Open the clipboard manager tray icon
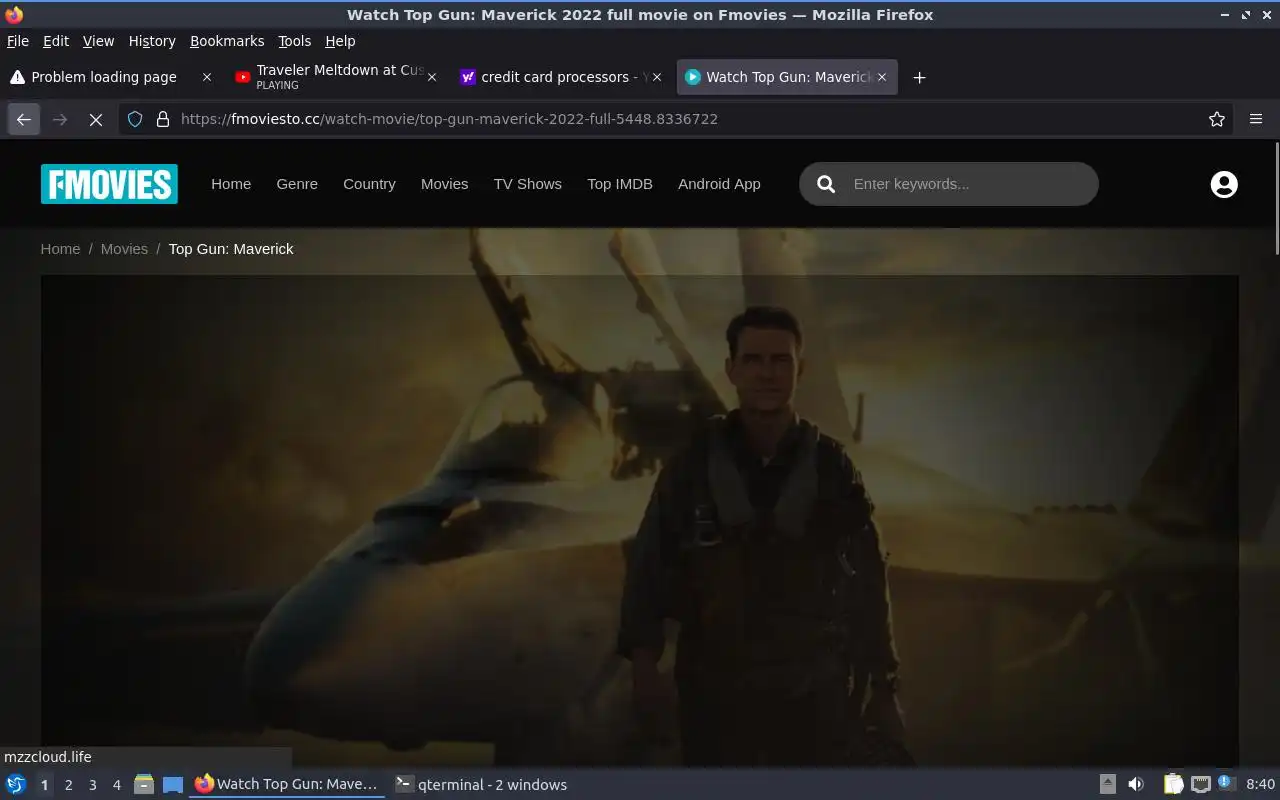This screenshot has height=800, width=1280. (x=1173, y=785)
